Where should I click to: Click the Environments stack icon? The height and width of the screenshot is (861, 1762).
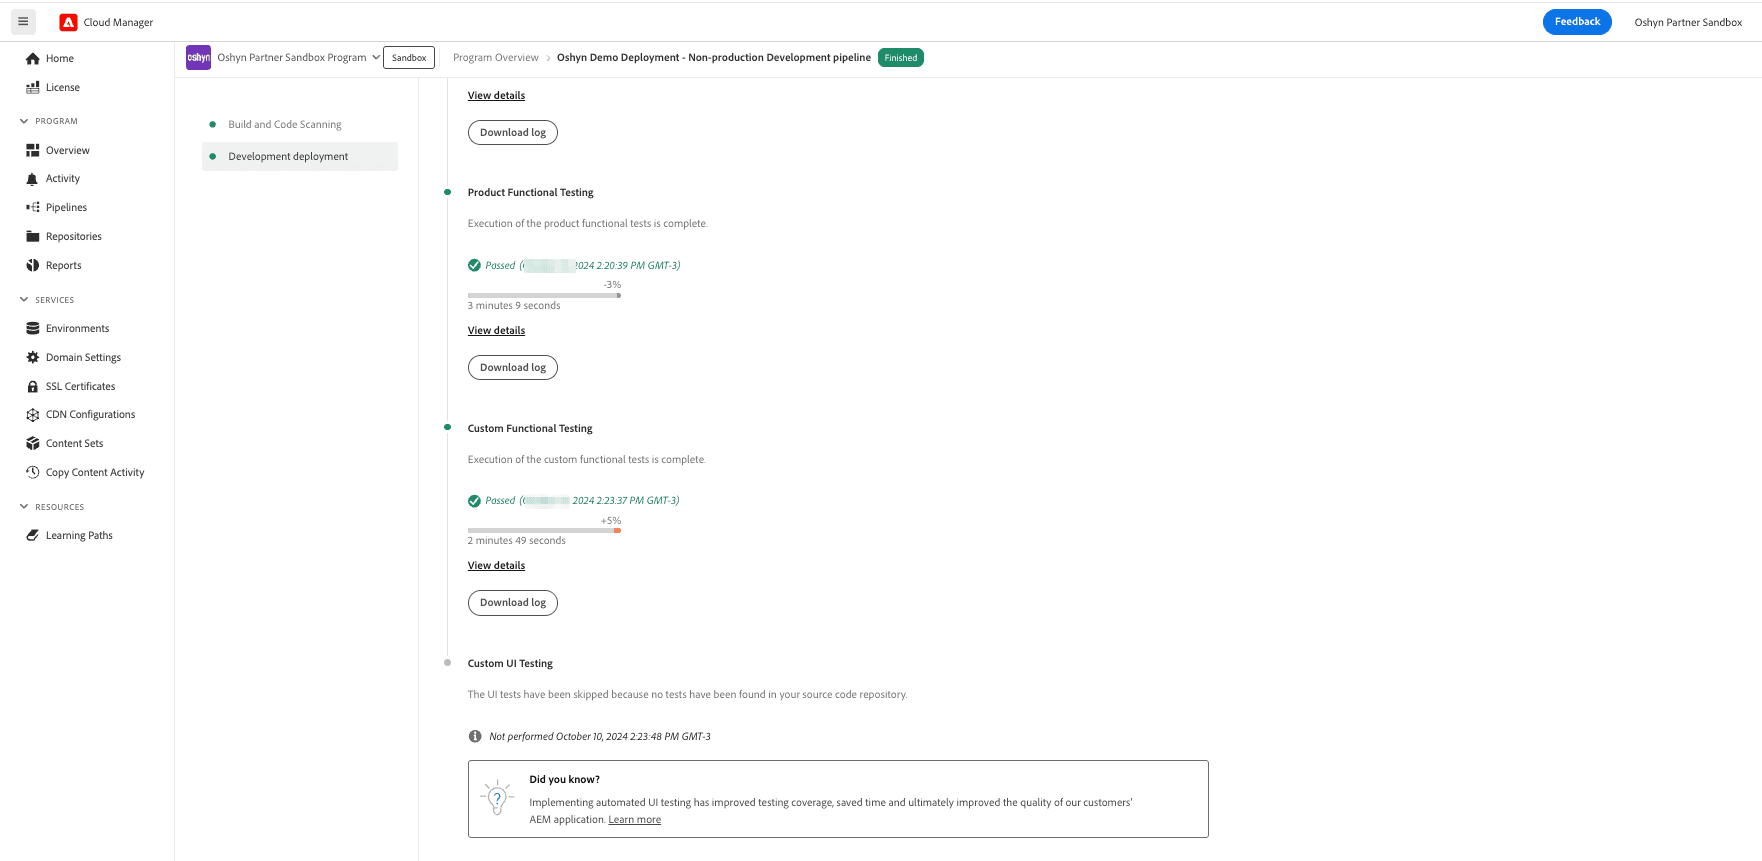coord(33,328)
